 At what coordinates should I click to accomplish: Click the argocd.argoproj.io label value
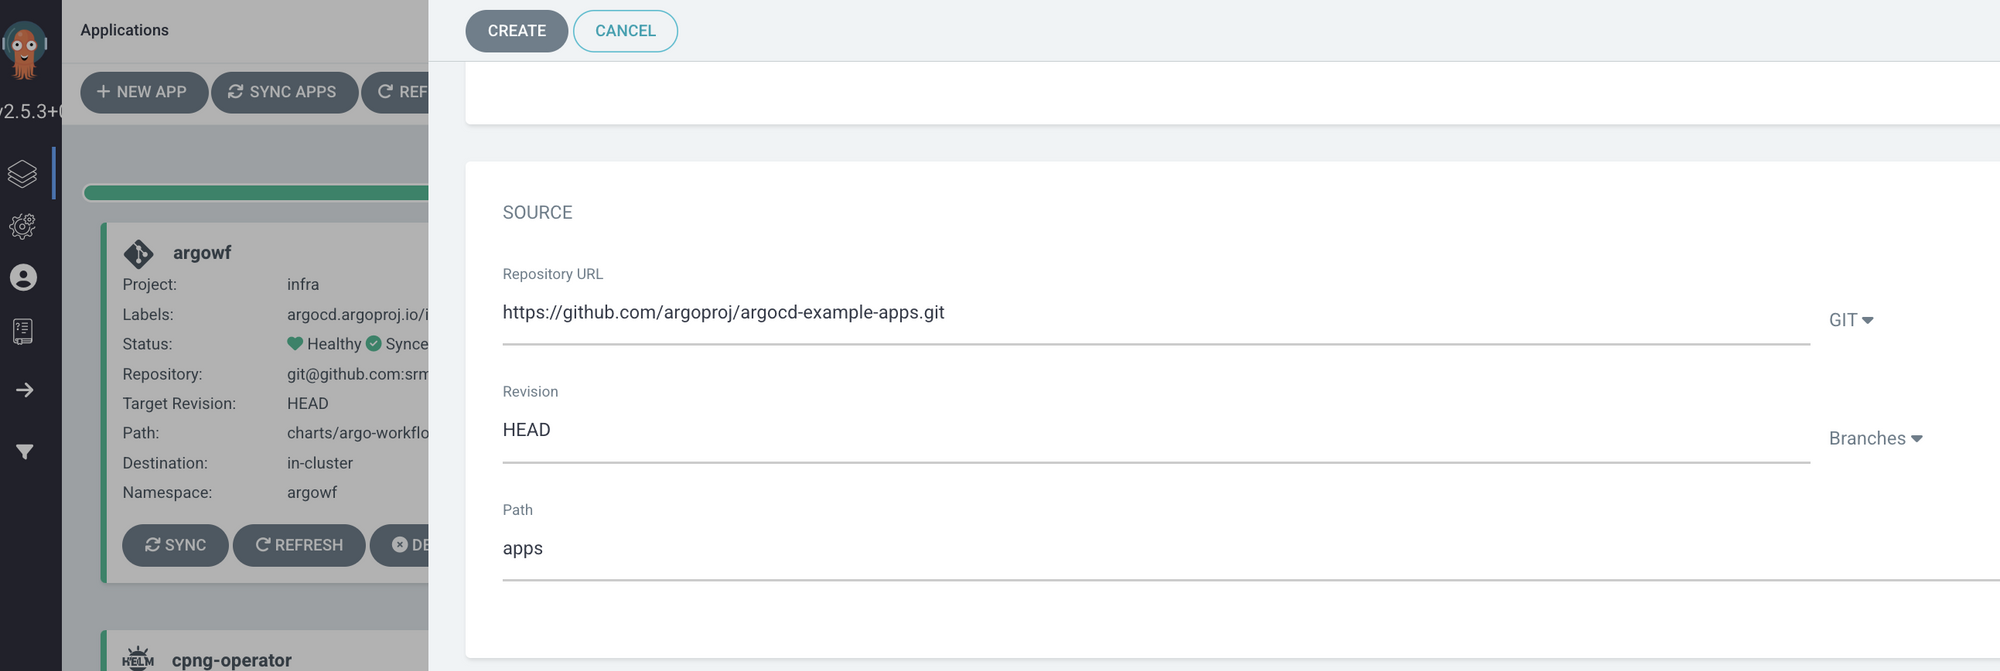coord(358,315)
